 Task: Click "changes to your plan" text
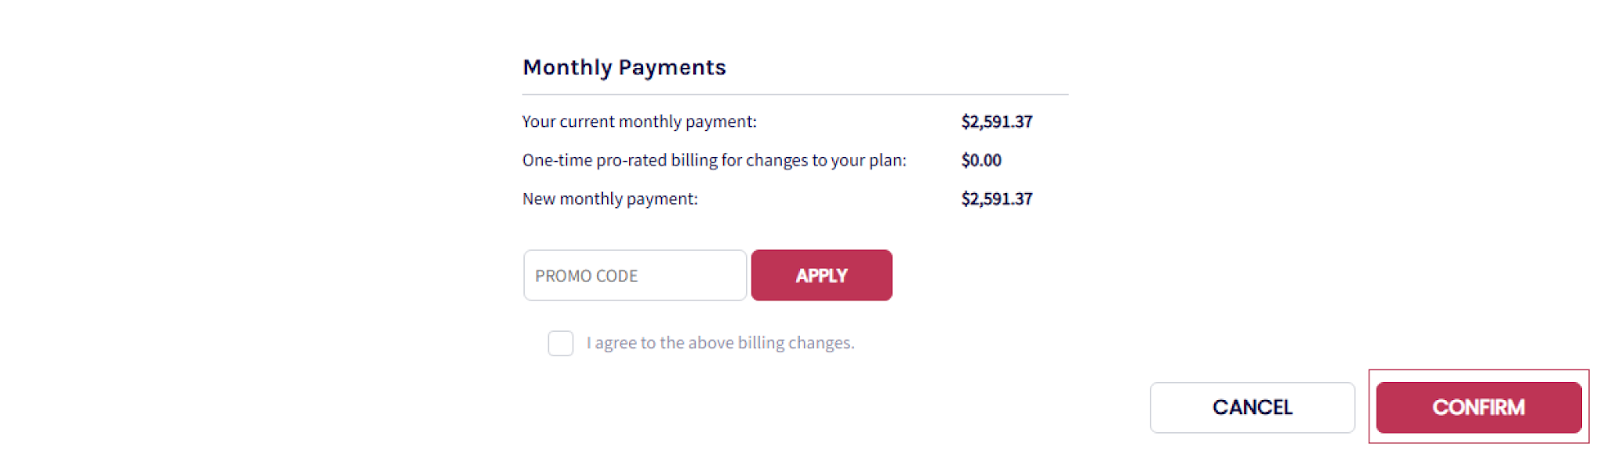826,160
